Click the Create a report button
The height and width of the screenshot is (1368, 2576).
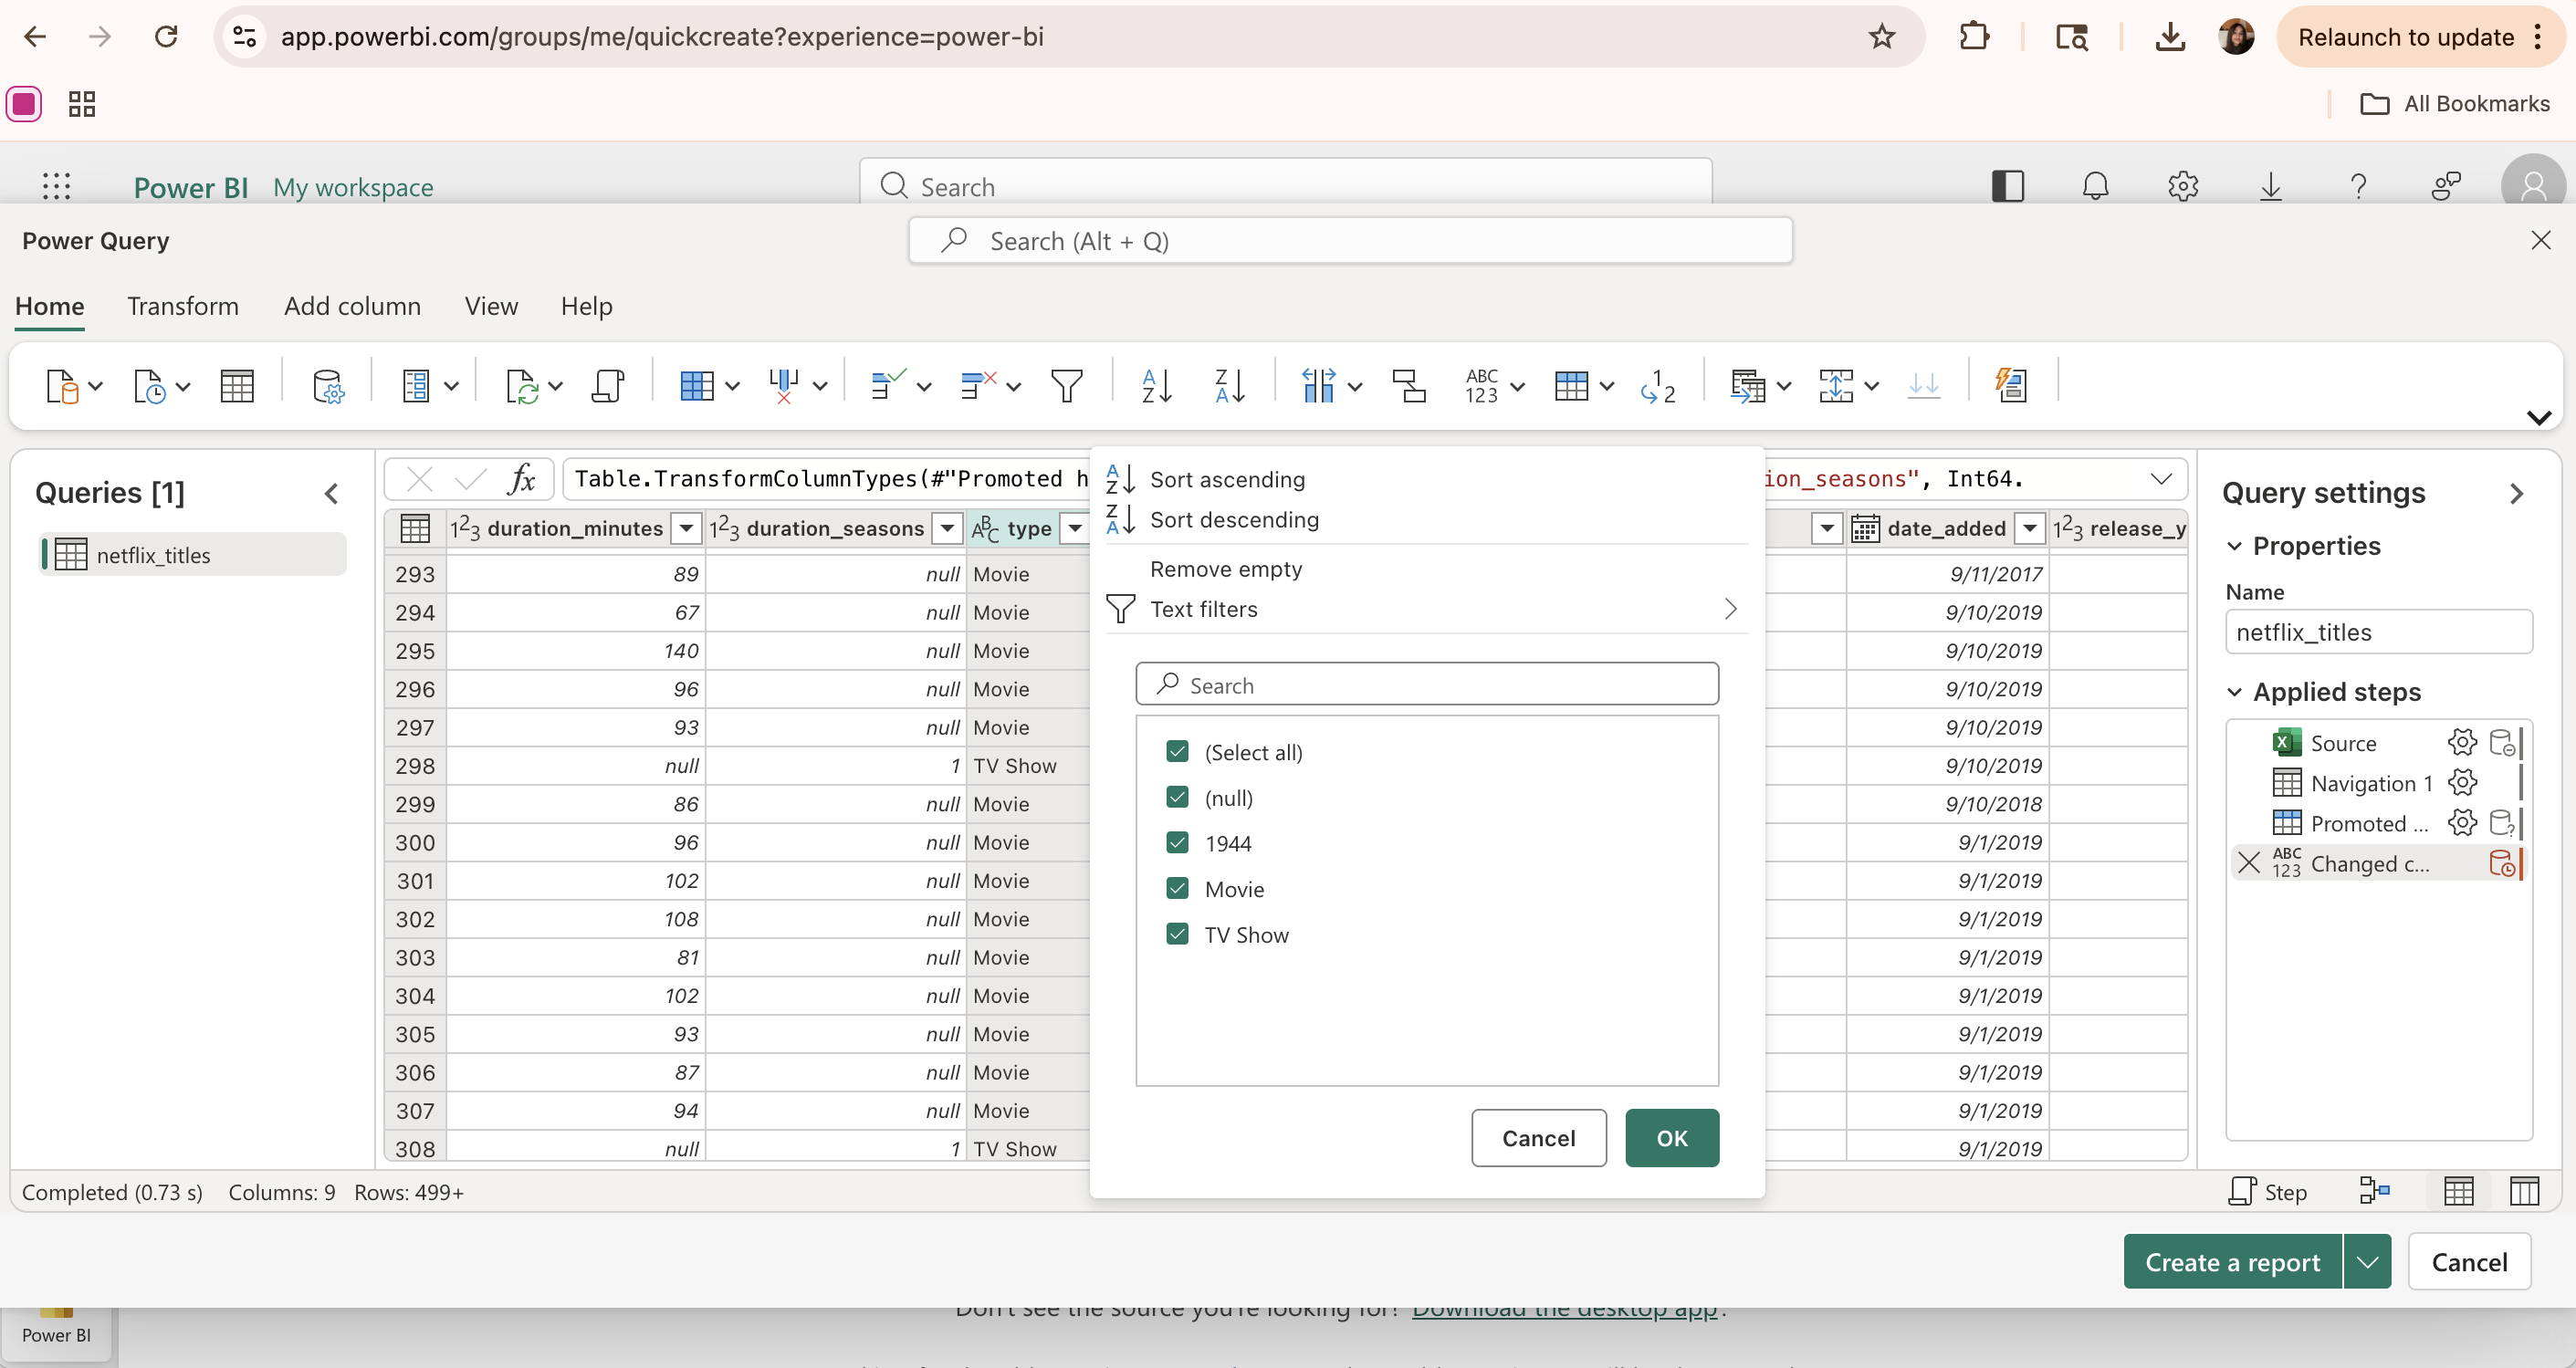(x=2232, y=1262)
